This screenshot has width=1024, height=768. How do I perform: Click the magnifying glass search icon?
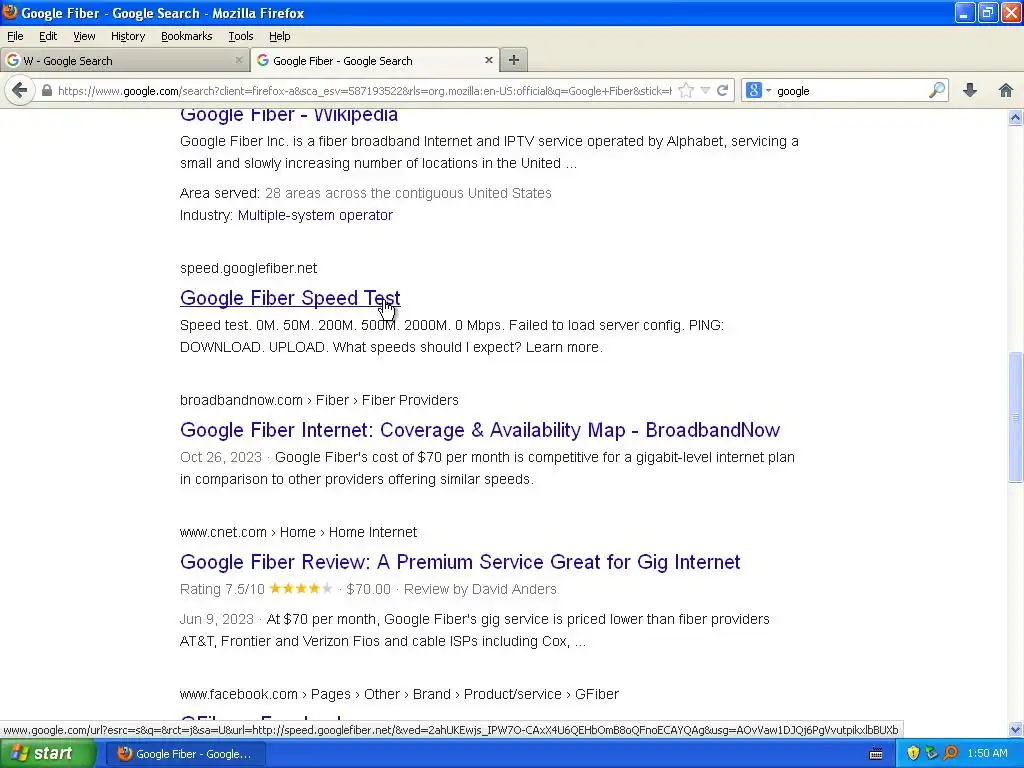[936, 90]
